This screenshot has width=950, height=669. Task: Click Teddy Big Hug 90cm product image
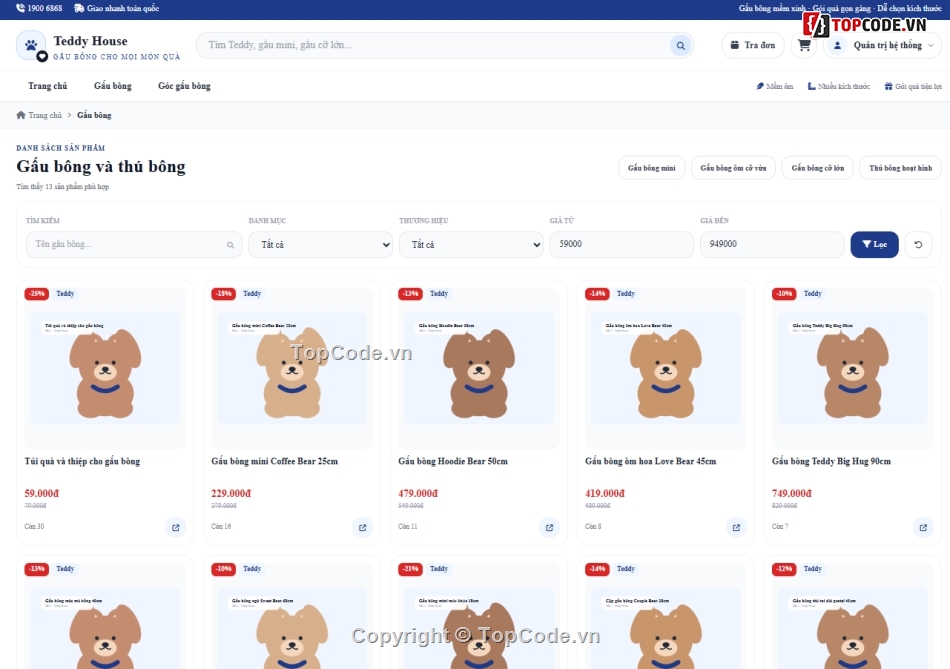click(852, 368)
